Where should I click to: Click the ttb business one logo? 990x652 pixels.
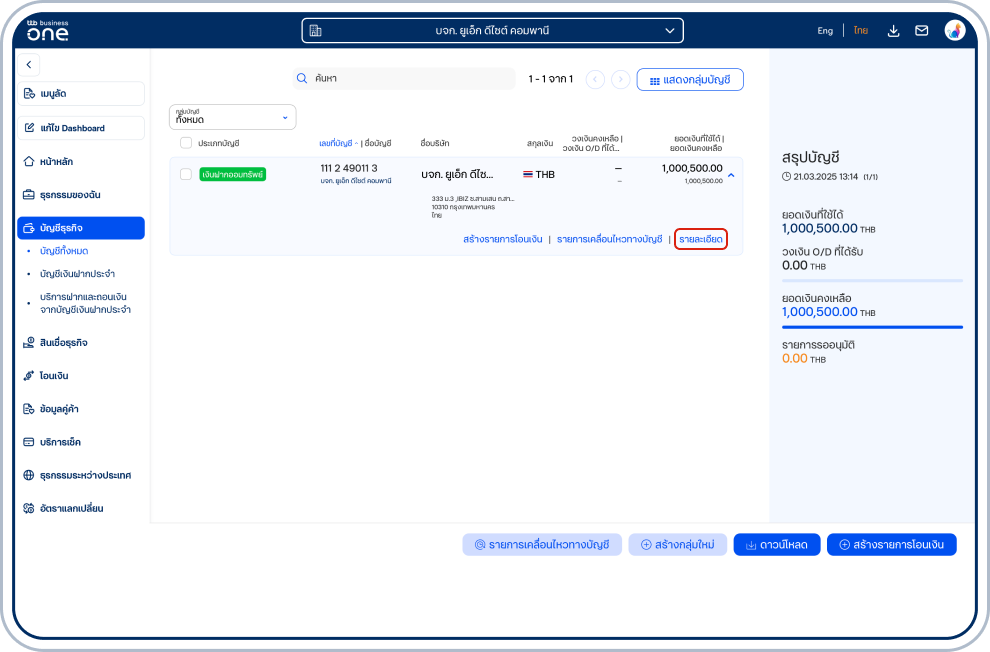(47, 30)
